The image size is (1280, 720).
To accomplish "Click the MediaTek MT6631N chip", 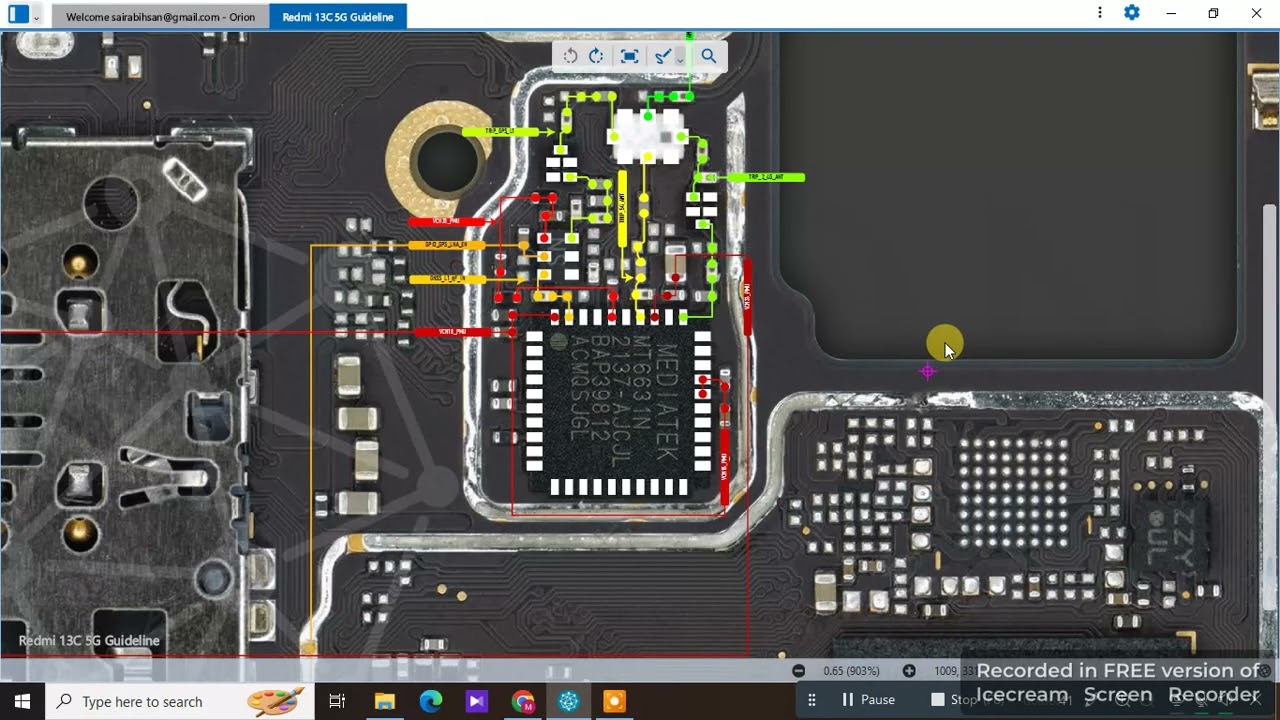I will tap(618, 404).
